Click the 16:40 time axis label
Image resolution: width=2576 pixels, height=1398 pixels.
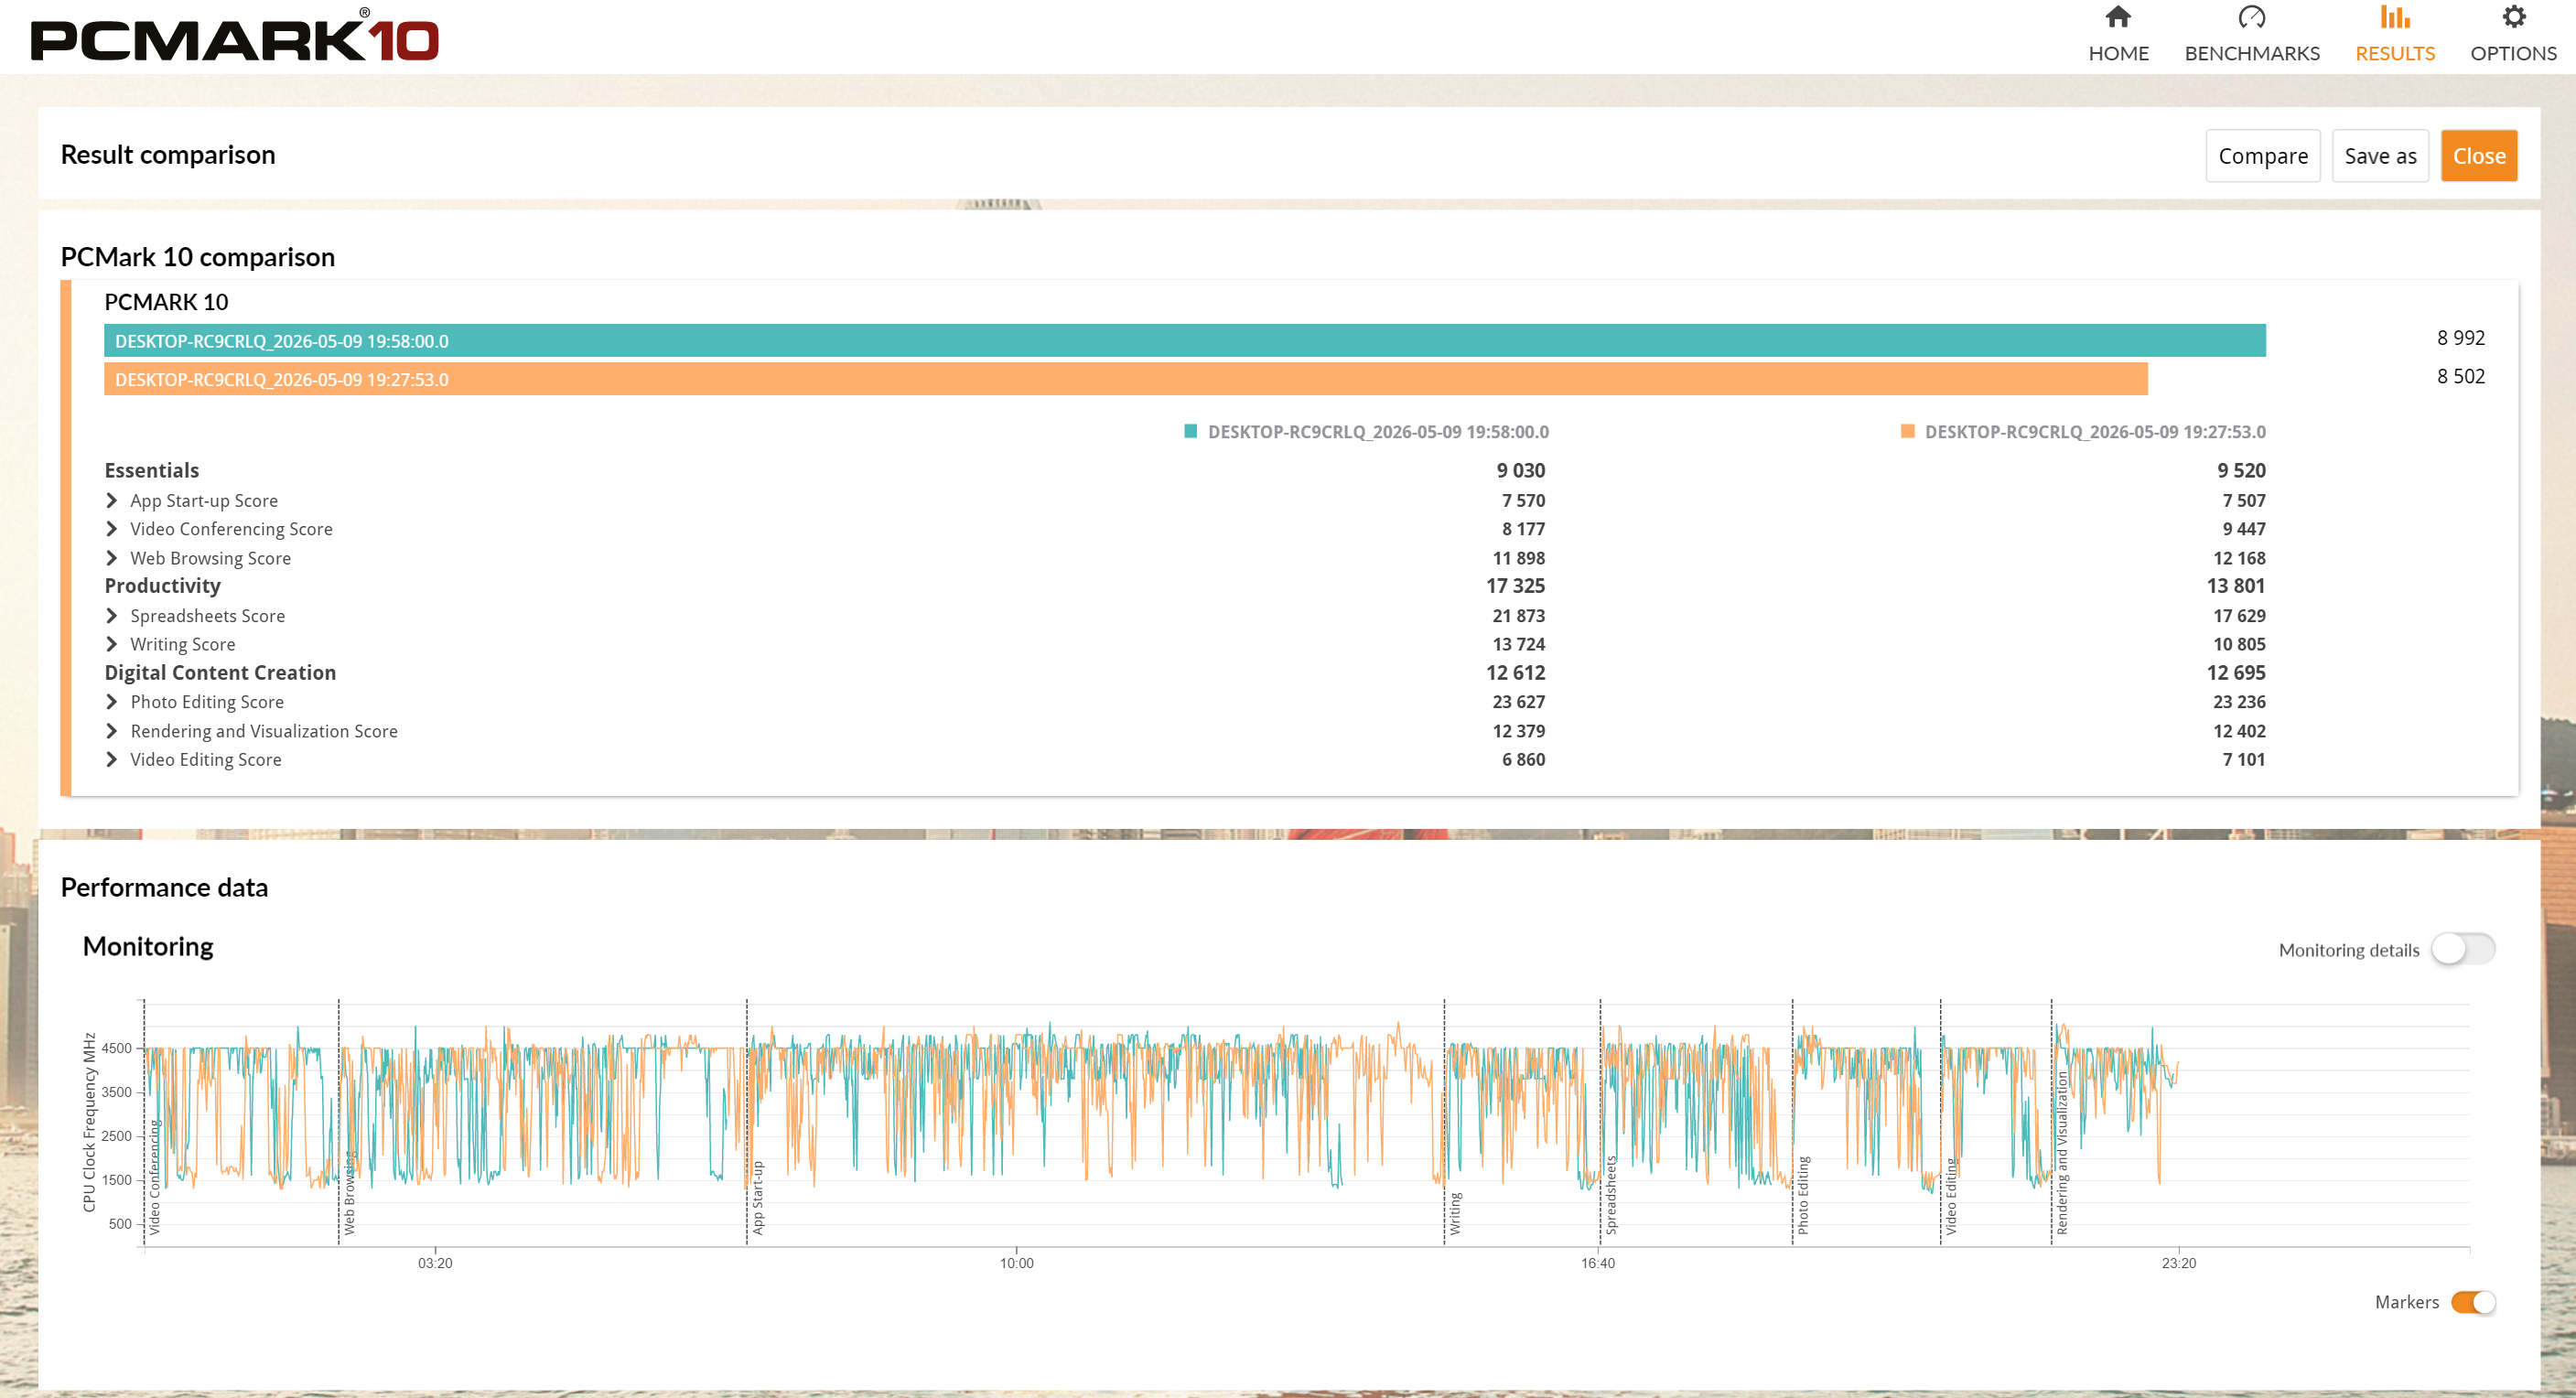pos(1597,1263)
